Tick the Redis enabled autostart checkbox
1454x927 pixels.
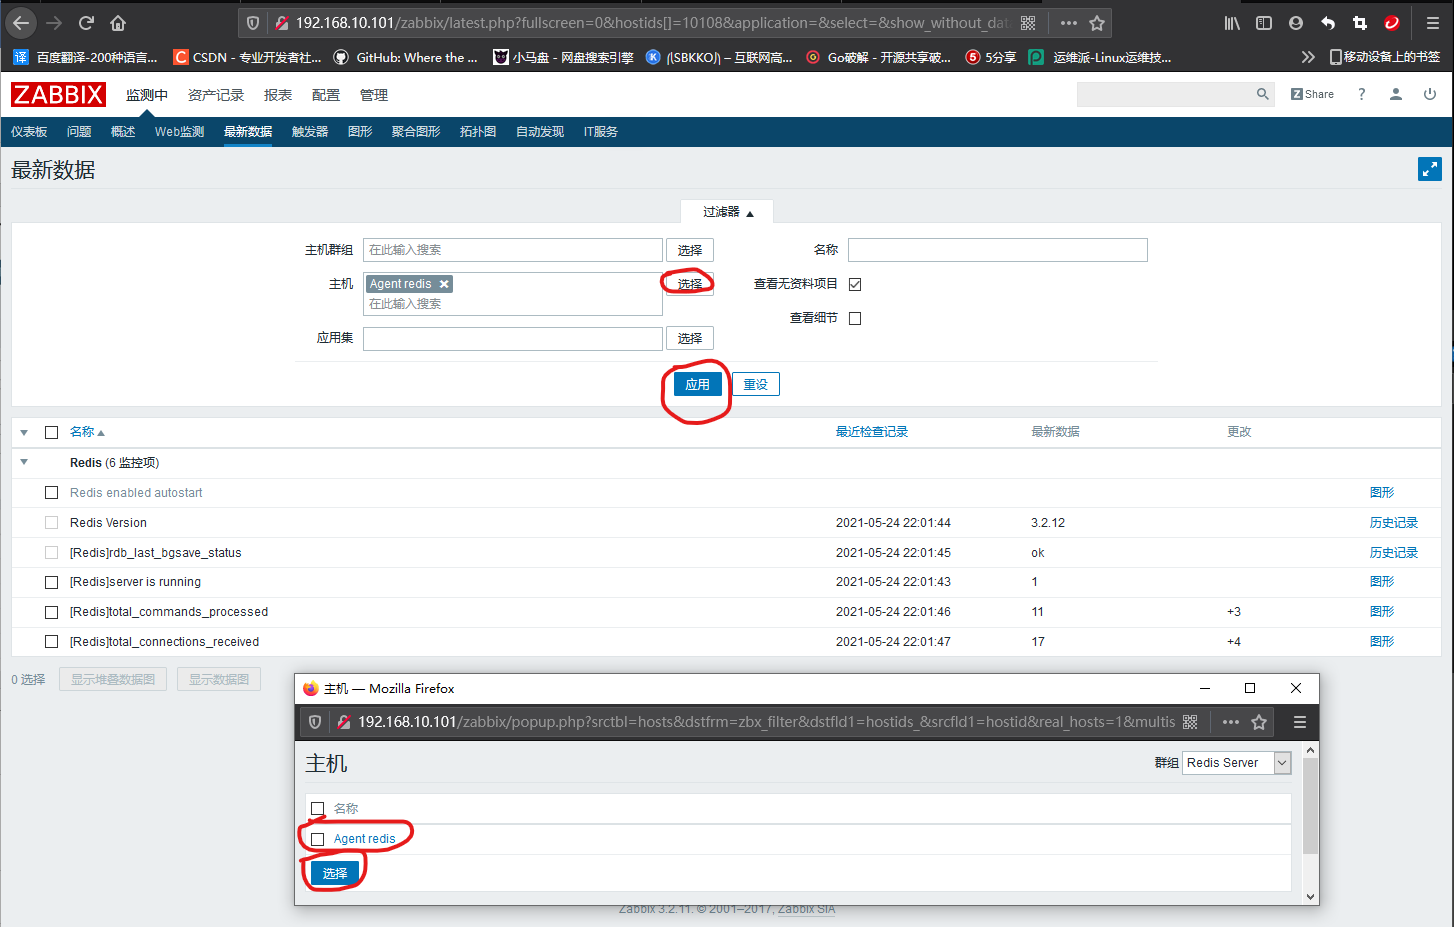coord(51,492)
